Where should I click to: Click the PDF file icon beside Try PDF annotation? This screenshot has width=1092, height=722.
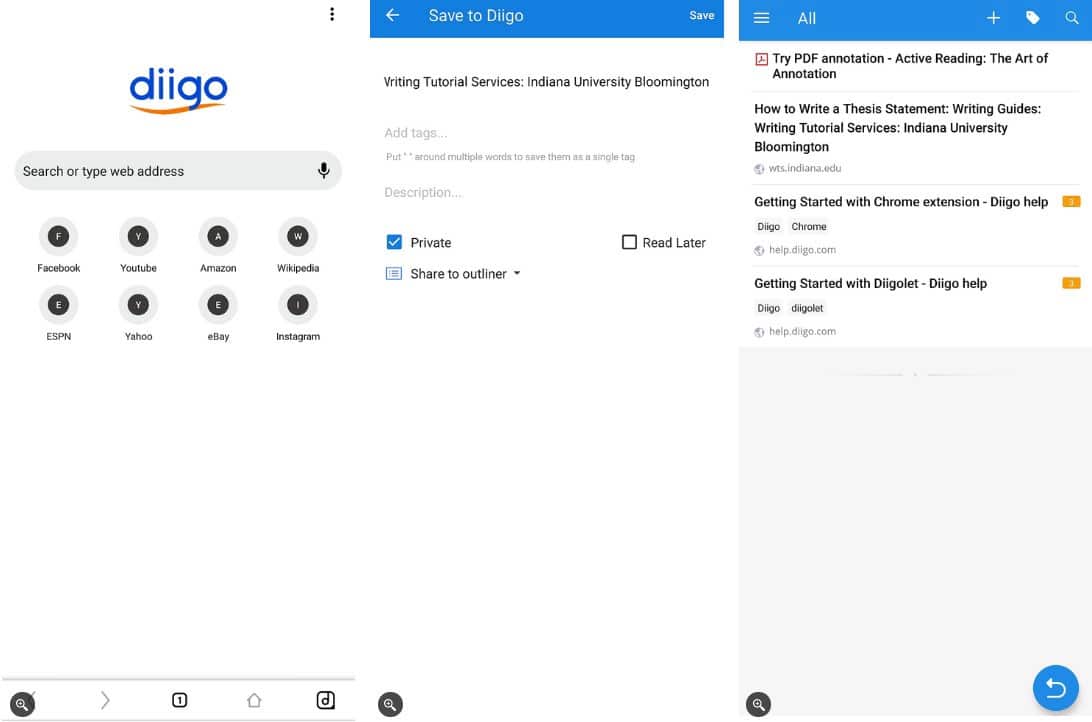(x=761, y=59)
